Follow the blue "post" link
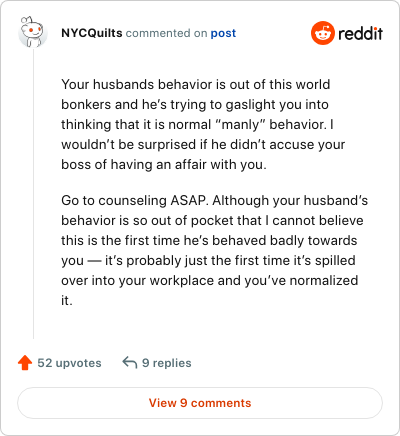Screen dimensions: 400x436 pos(223,33)
